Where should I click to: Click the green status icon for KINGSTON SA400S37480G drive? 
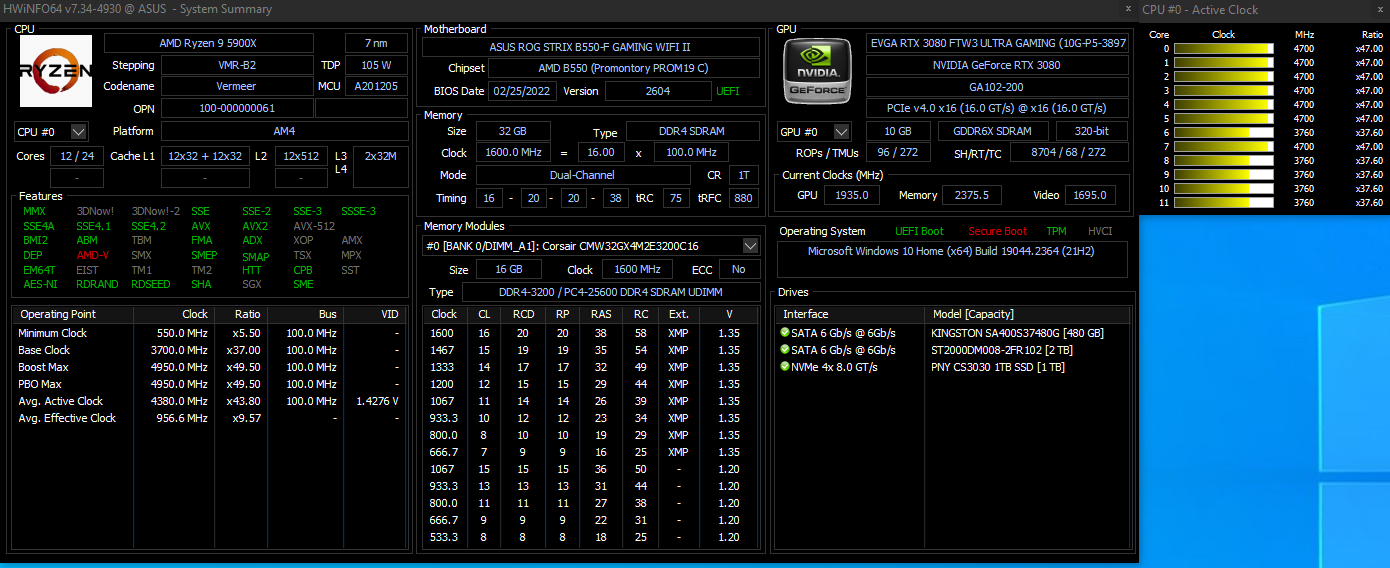(x=784, y=333)
